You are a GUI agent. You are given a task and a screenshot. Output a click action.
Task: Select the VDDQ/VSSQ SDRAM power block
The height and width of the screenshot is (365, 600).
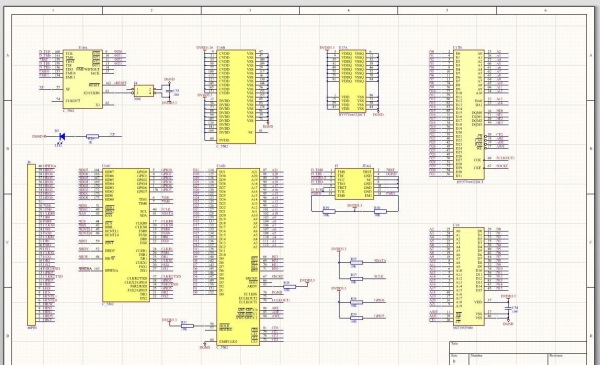[353, 81]
